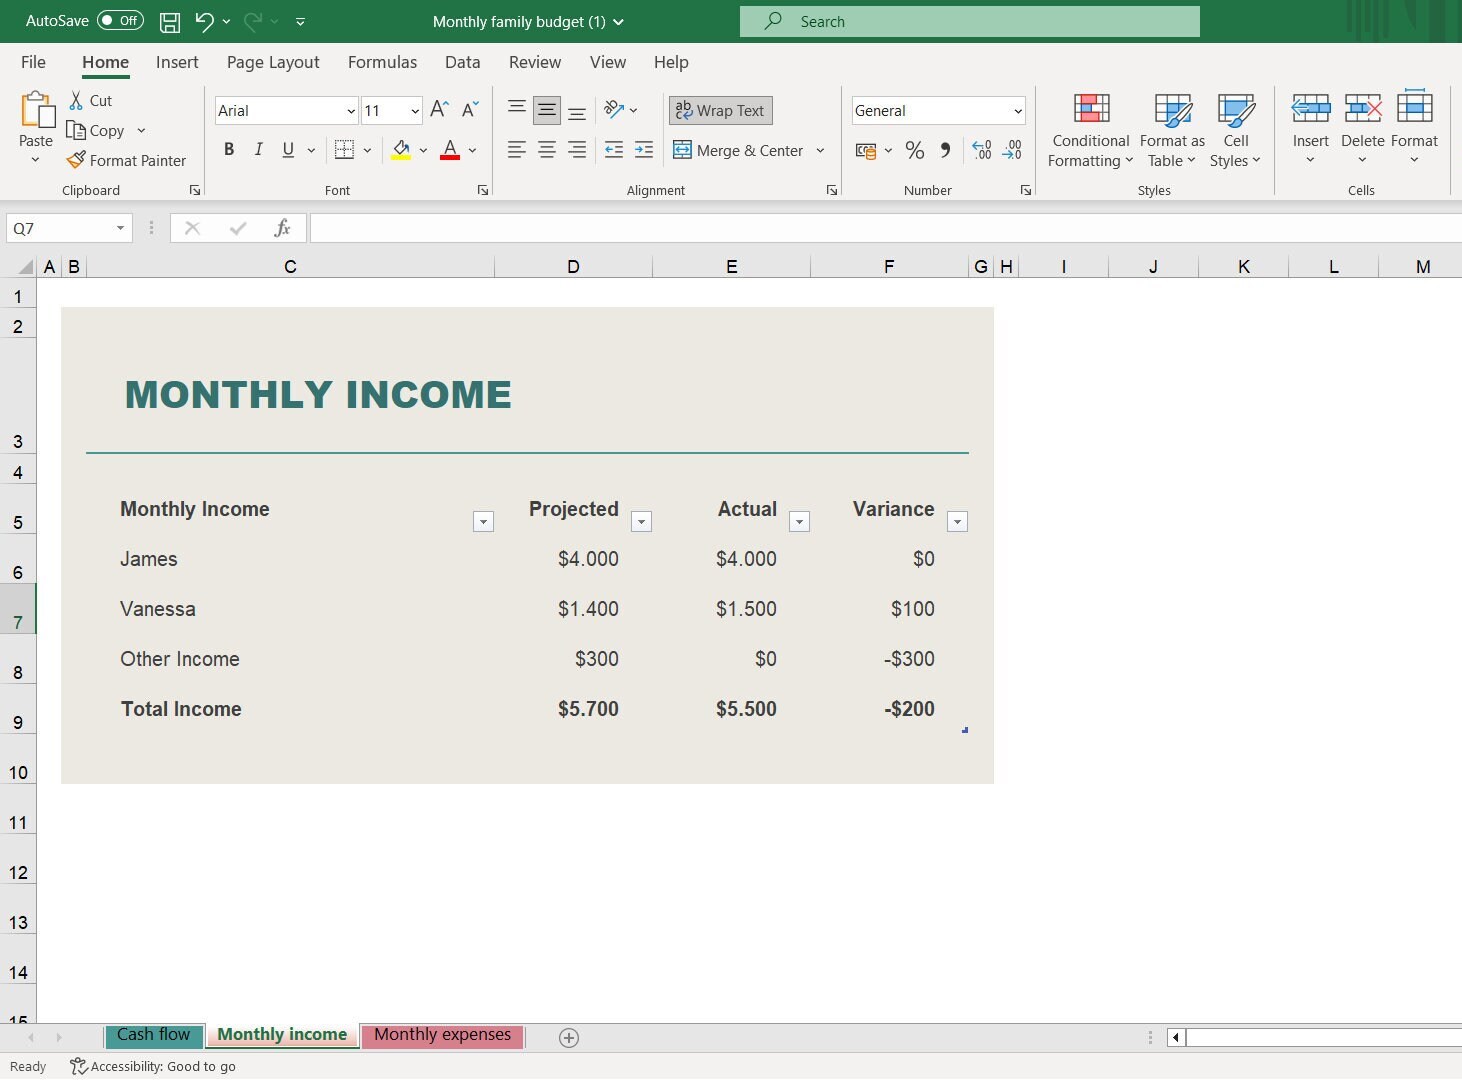Apply italic formatting
Viewport: 1462px width, 1080px height.
click(x=258, y=149)
